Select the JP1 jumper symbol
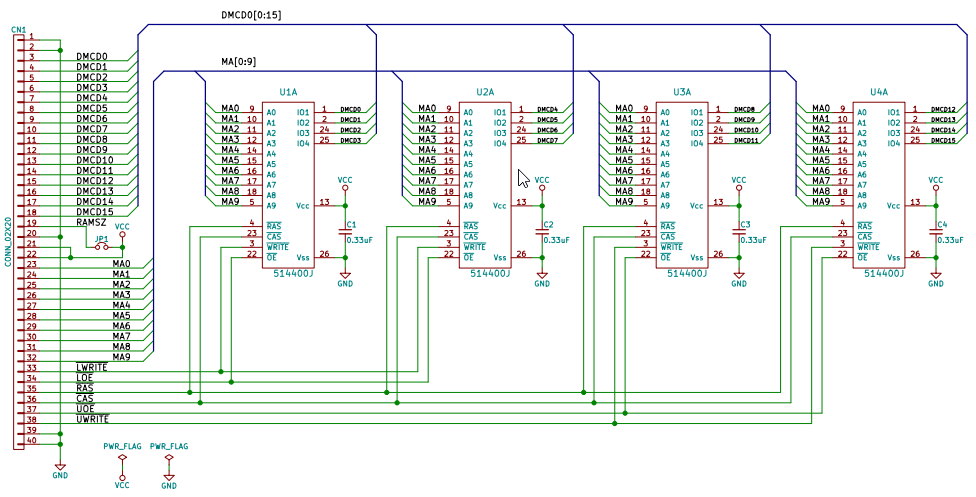Viewport: 976px width, 497px height. click(101, 247)
